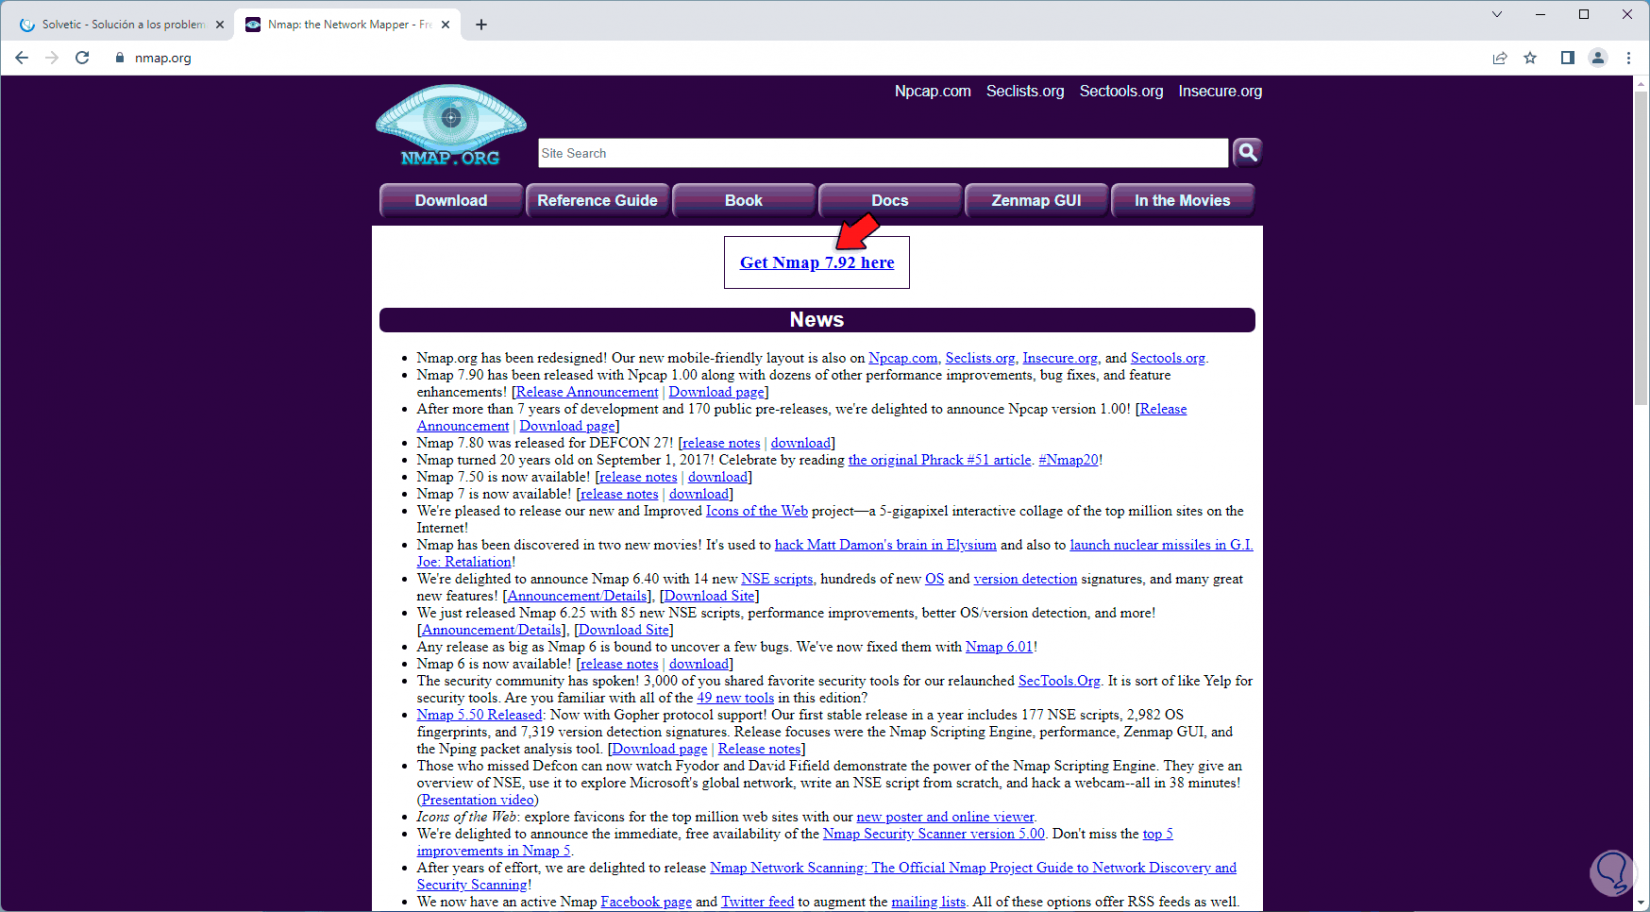Visit Seclists.org in the header
The image size is (1650, 912).
(x=1025, y=91)
